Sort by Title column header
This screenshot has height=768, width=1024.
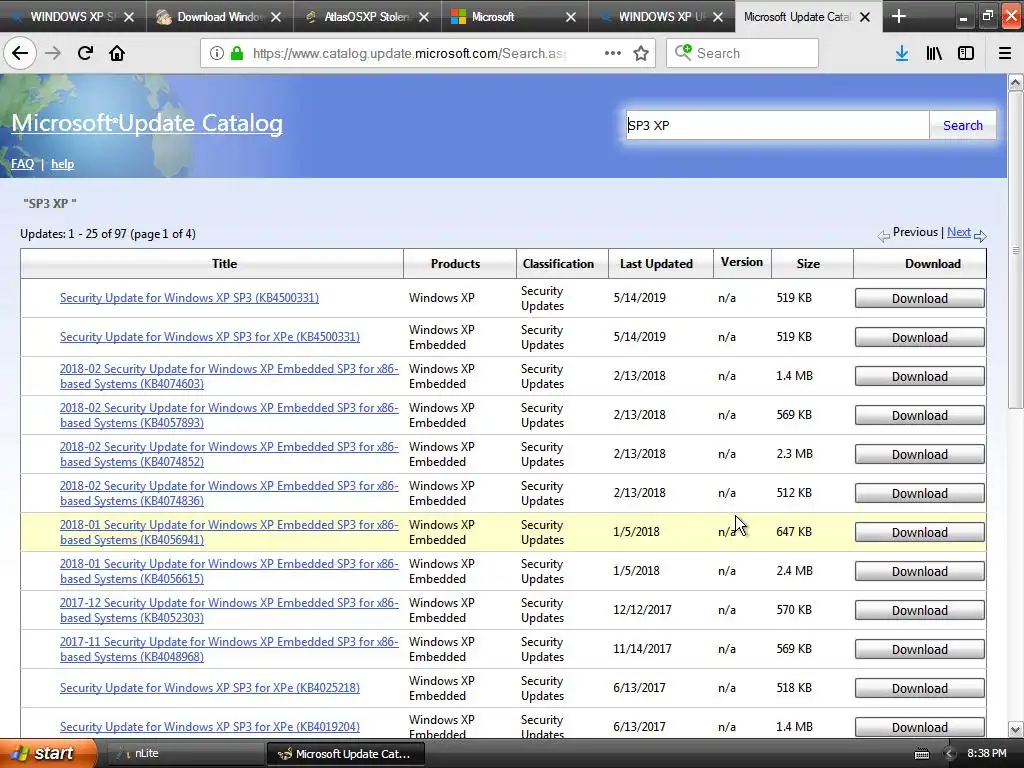pyautogui.click(x=225, y=264)
